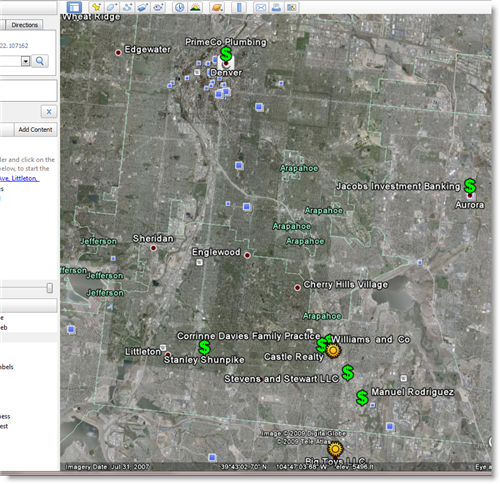The image size is (500, 484).
Task: Focus the coordinates search field
Action: tap(10, 61)
